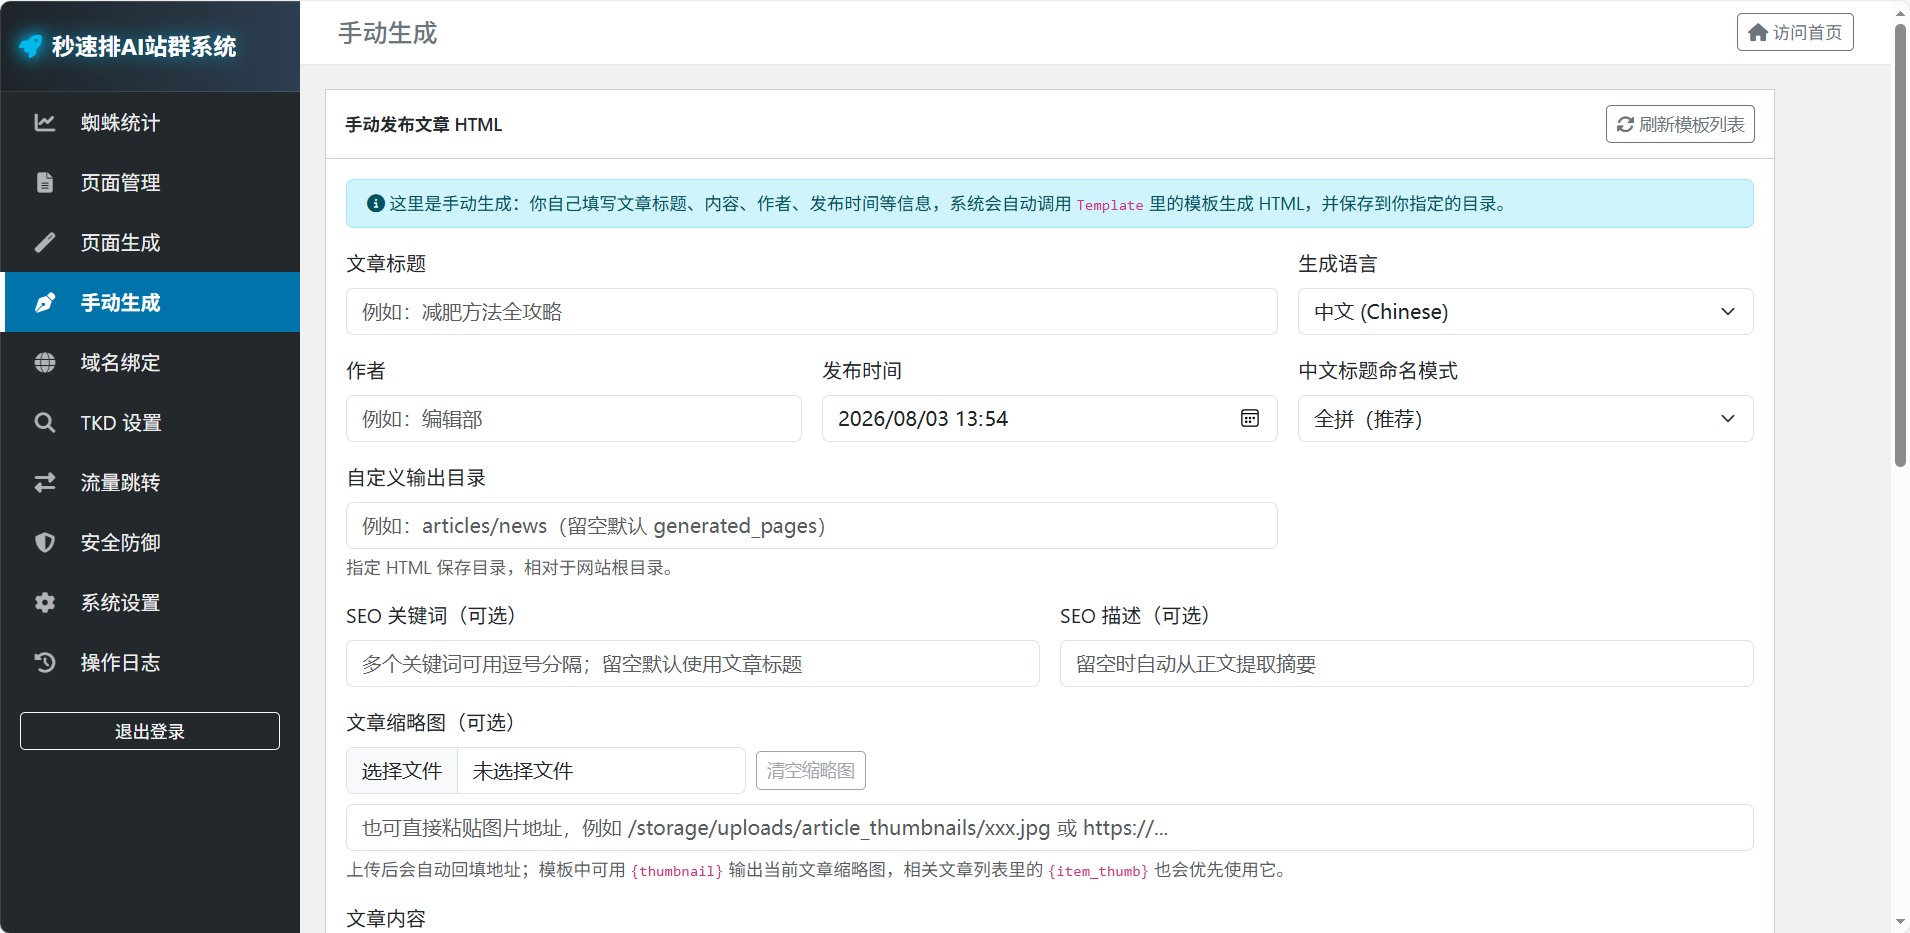Open the calendar picker in 发布时间 field

[x=1250, y=418]
